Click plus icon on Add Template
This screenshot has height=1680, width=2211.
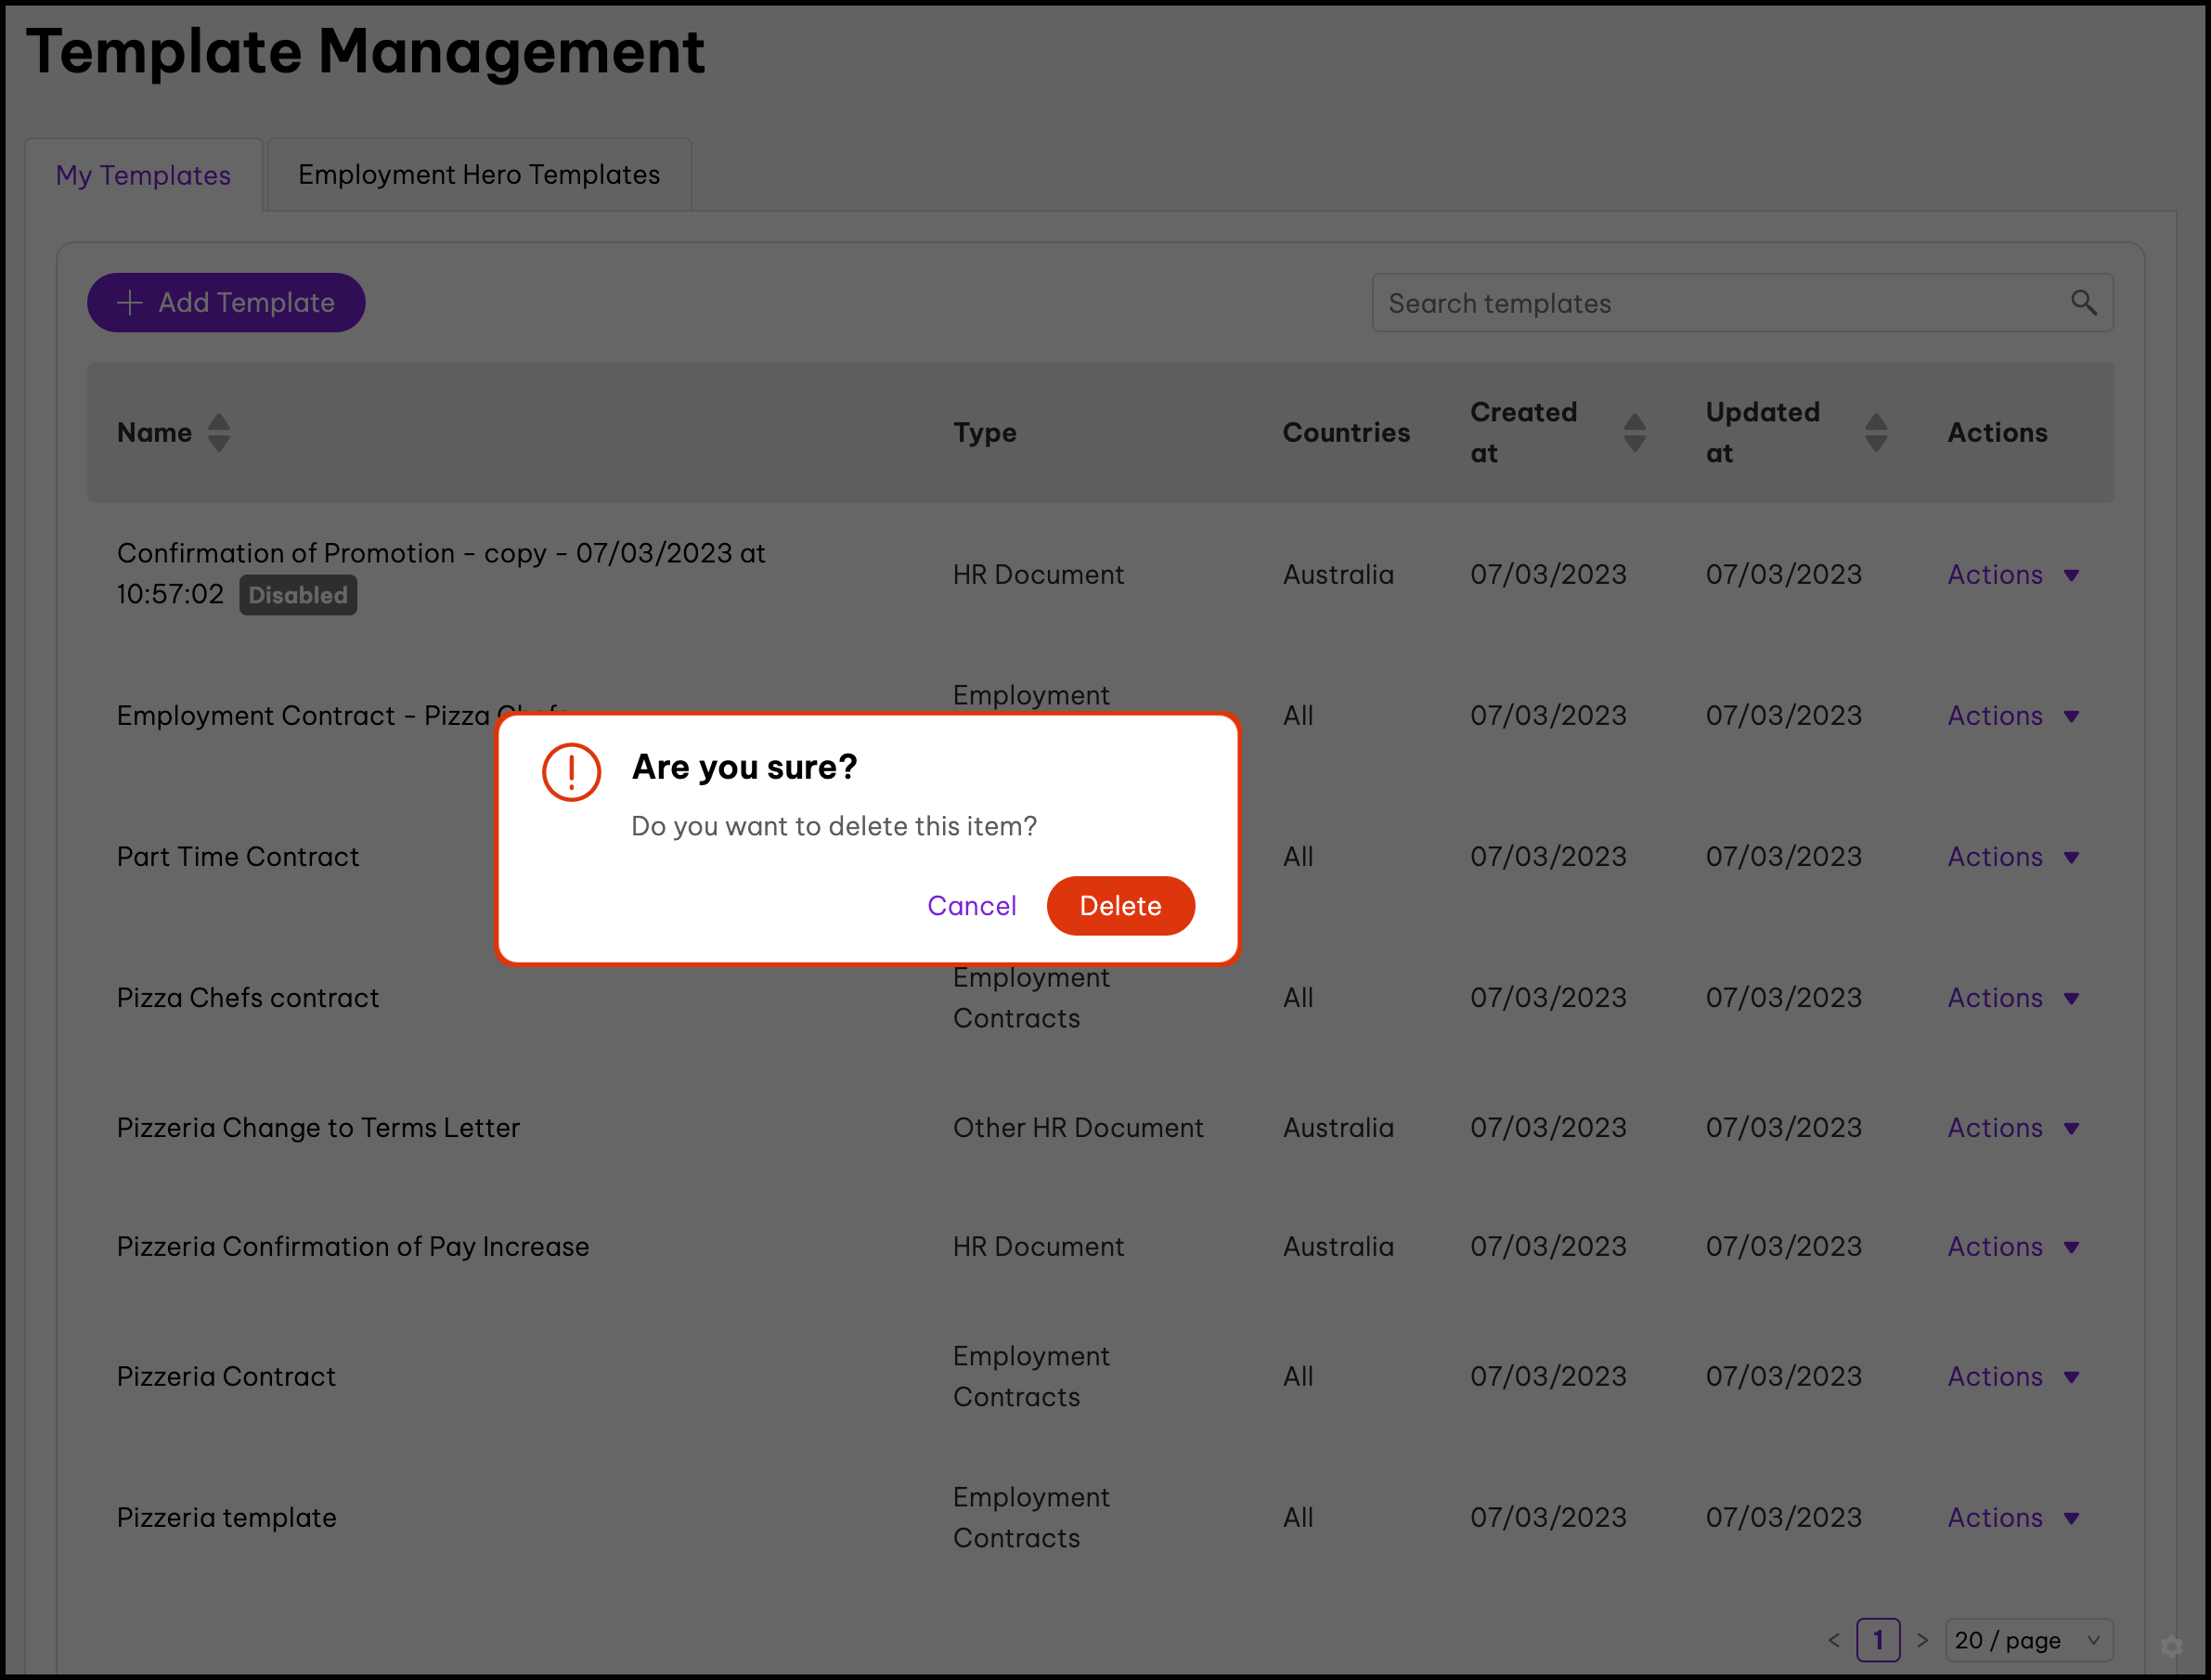tap(130, 302)
